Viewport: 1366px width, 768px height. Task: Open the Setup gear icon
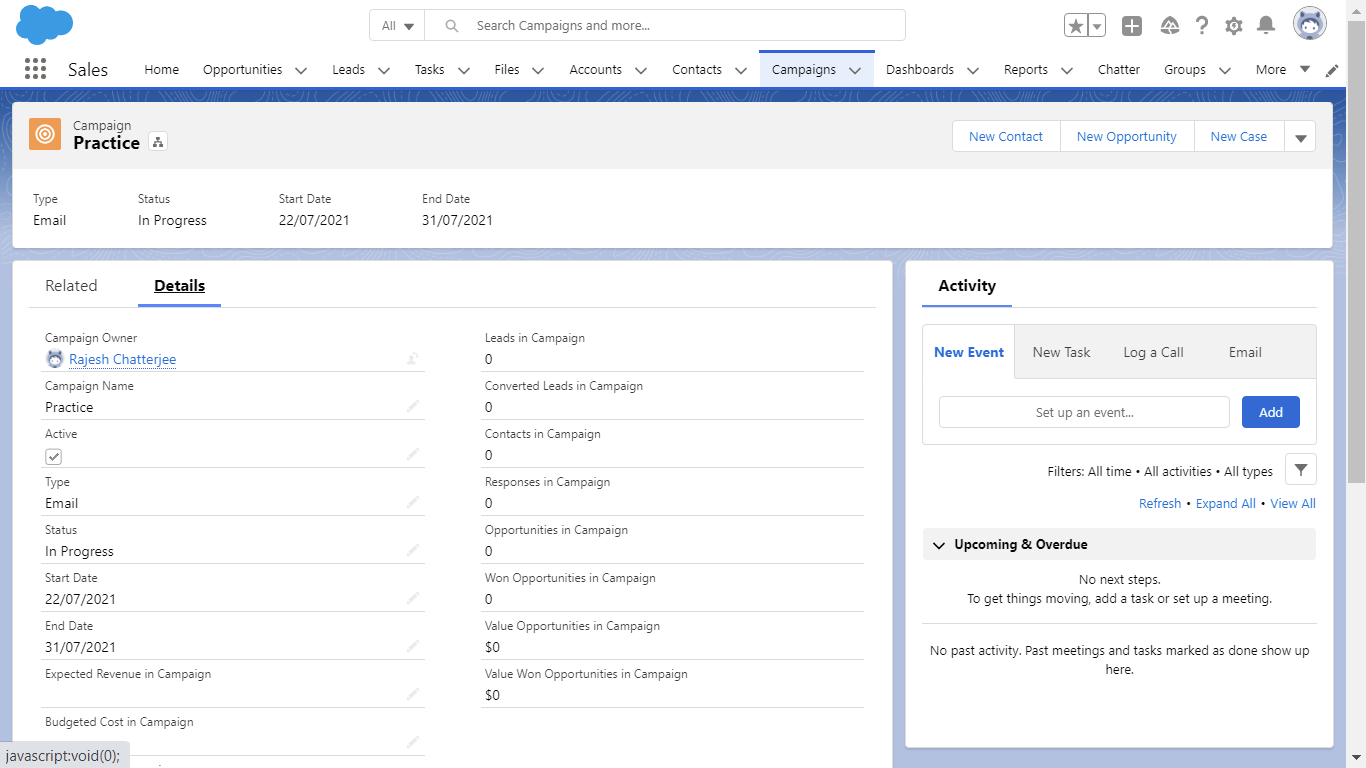point(1234,26)
